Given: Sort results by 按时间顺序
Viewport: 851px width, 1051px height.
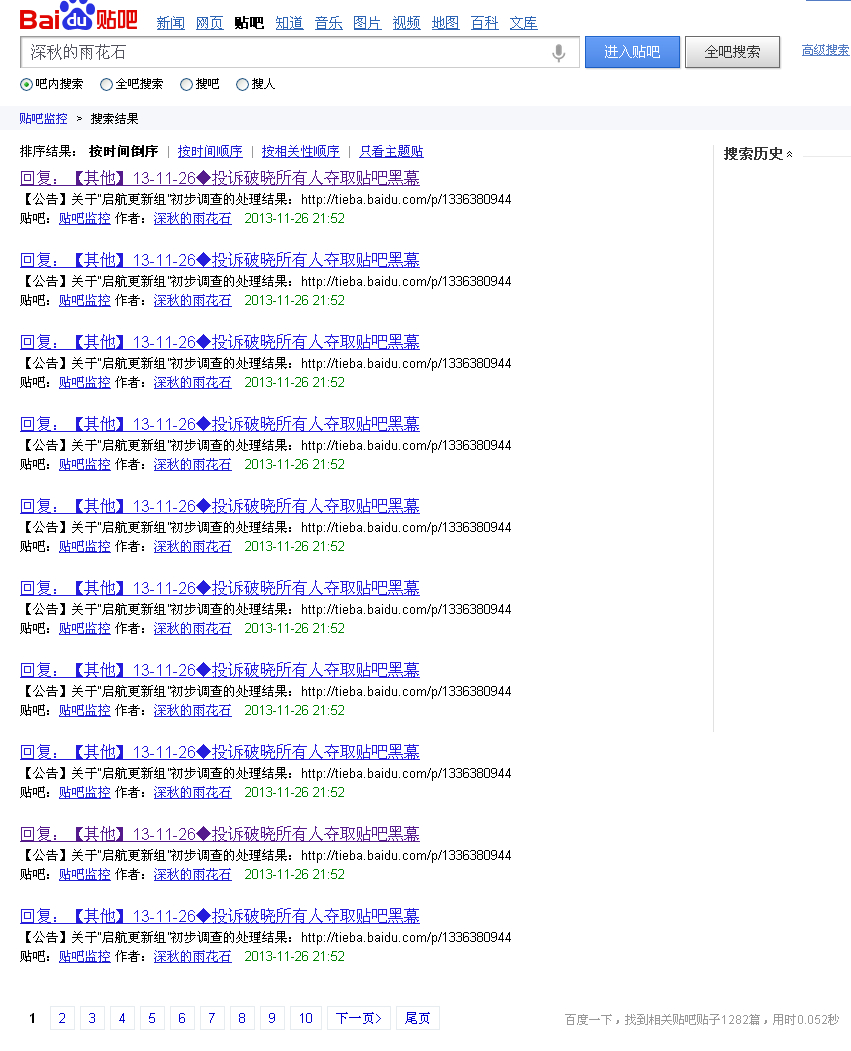Looking at the screenshot, I should 210,151.
